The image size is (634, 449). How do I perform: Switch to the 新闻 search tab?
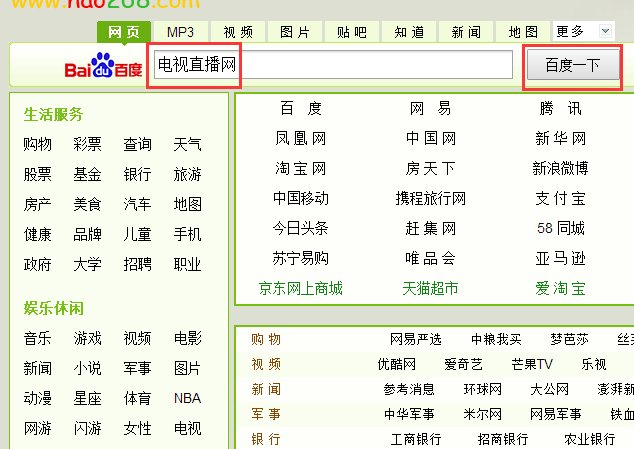466,32
